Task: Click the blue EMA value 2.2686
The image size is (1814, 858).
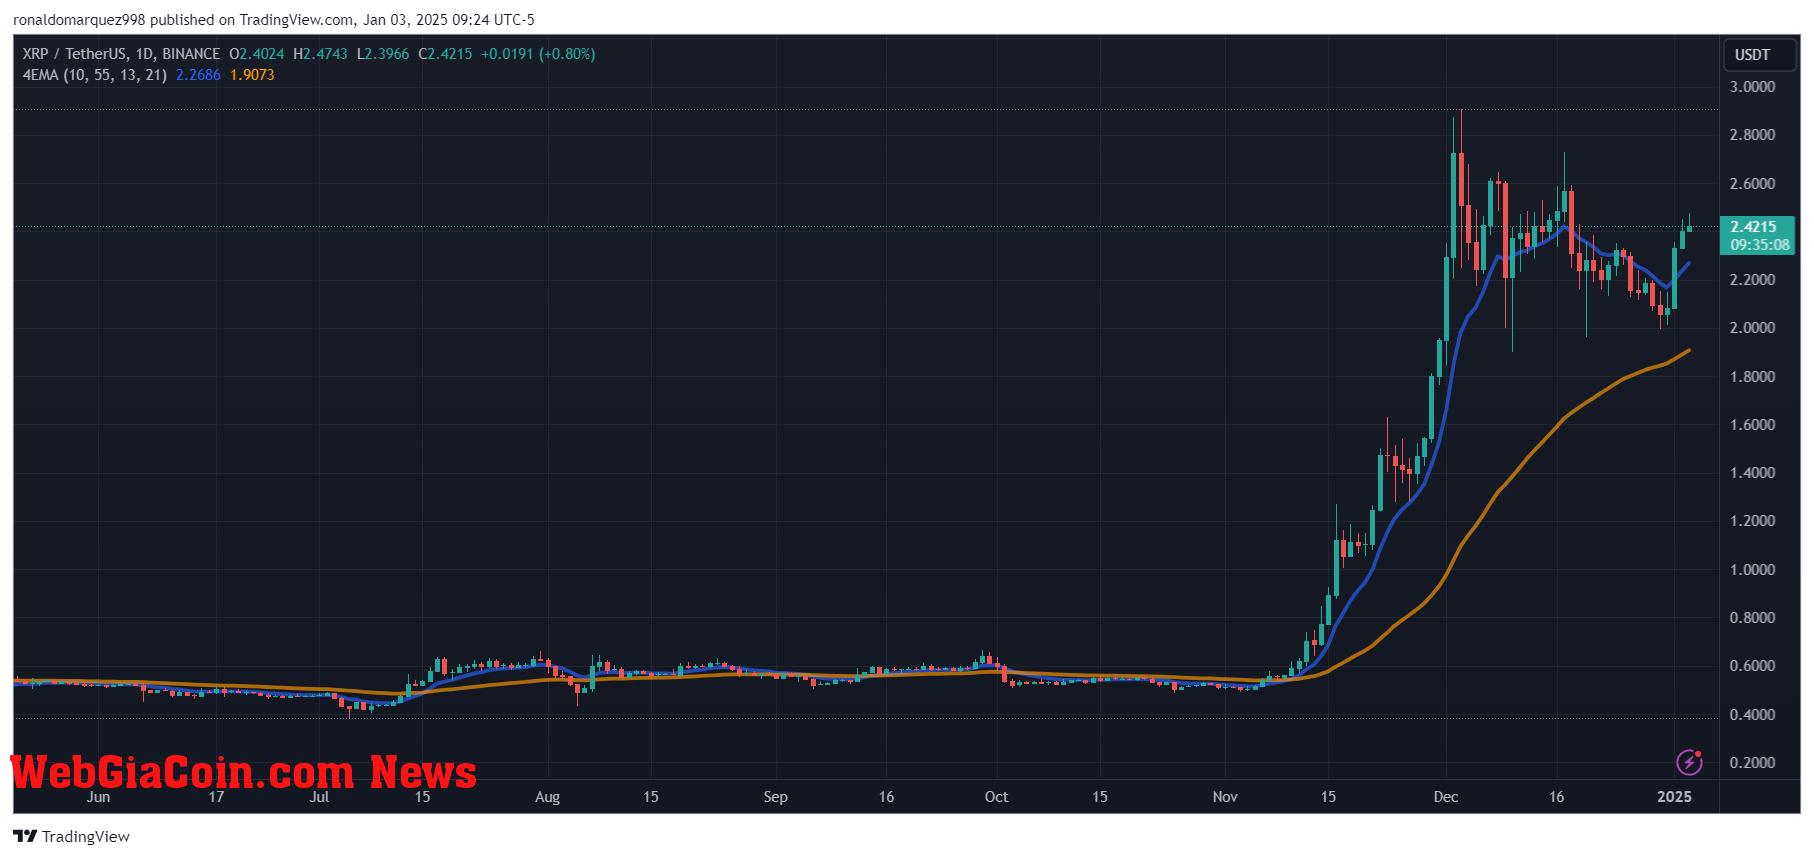Action: coord(198,75)
